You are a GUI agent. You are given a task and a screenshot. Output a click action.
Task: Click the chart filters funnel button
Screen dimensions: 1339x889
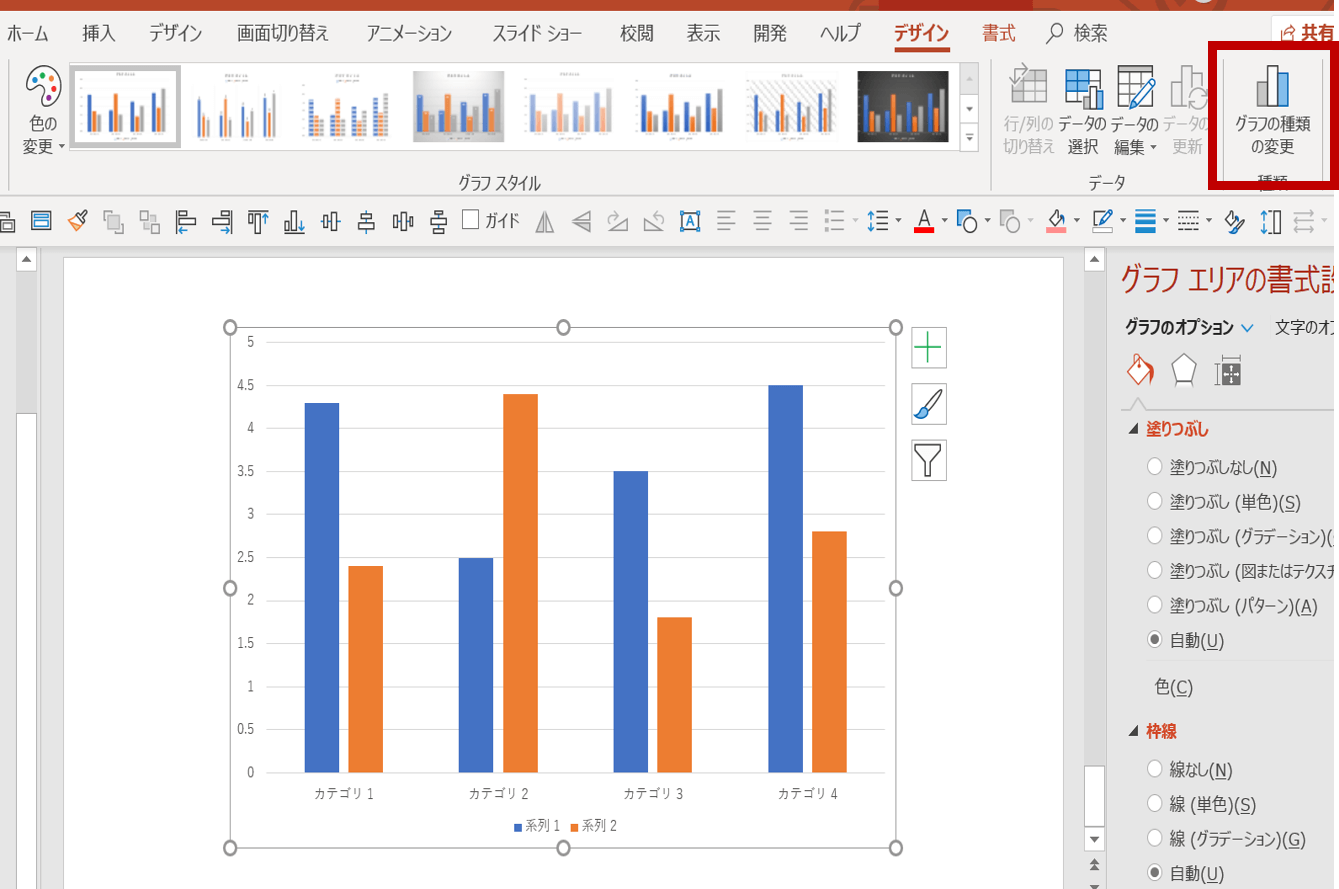click(x=929, y=460)
